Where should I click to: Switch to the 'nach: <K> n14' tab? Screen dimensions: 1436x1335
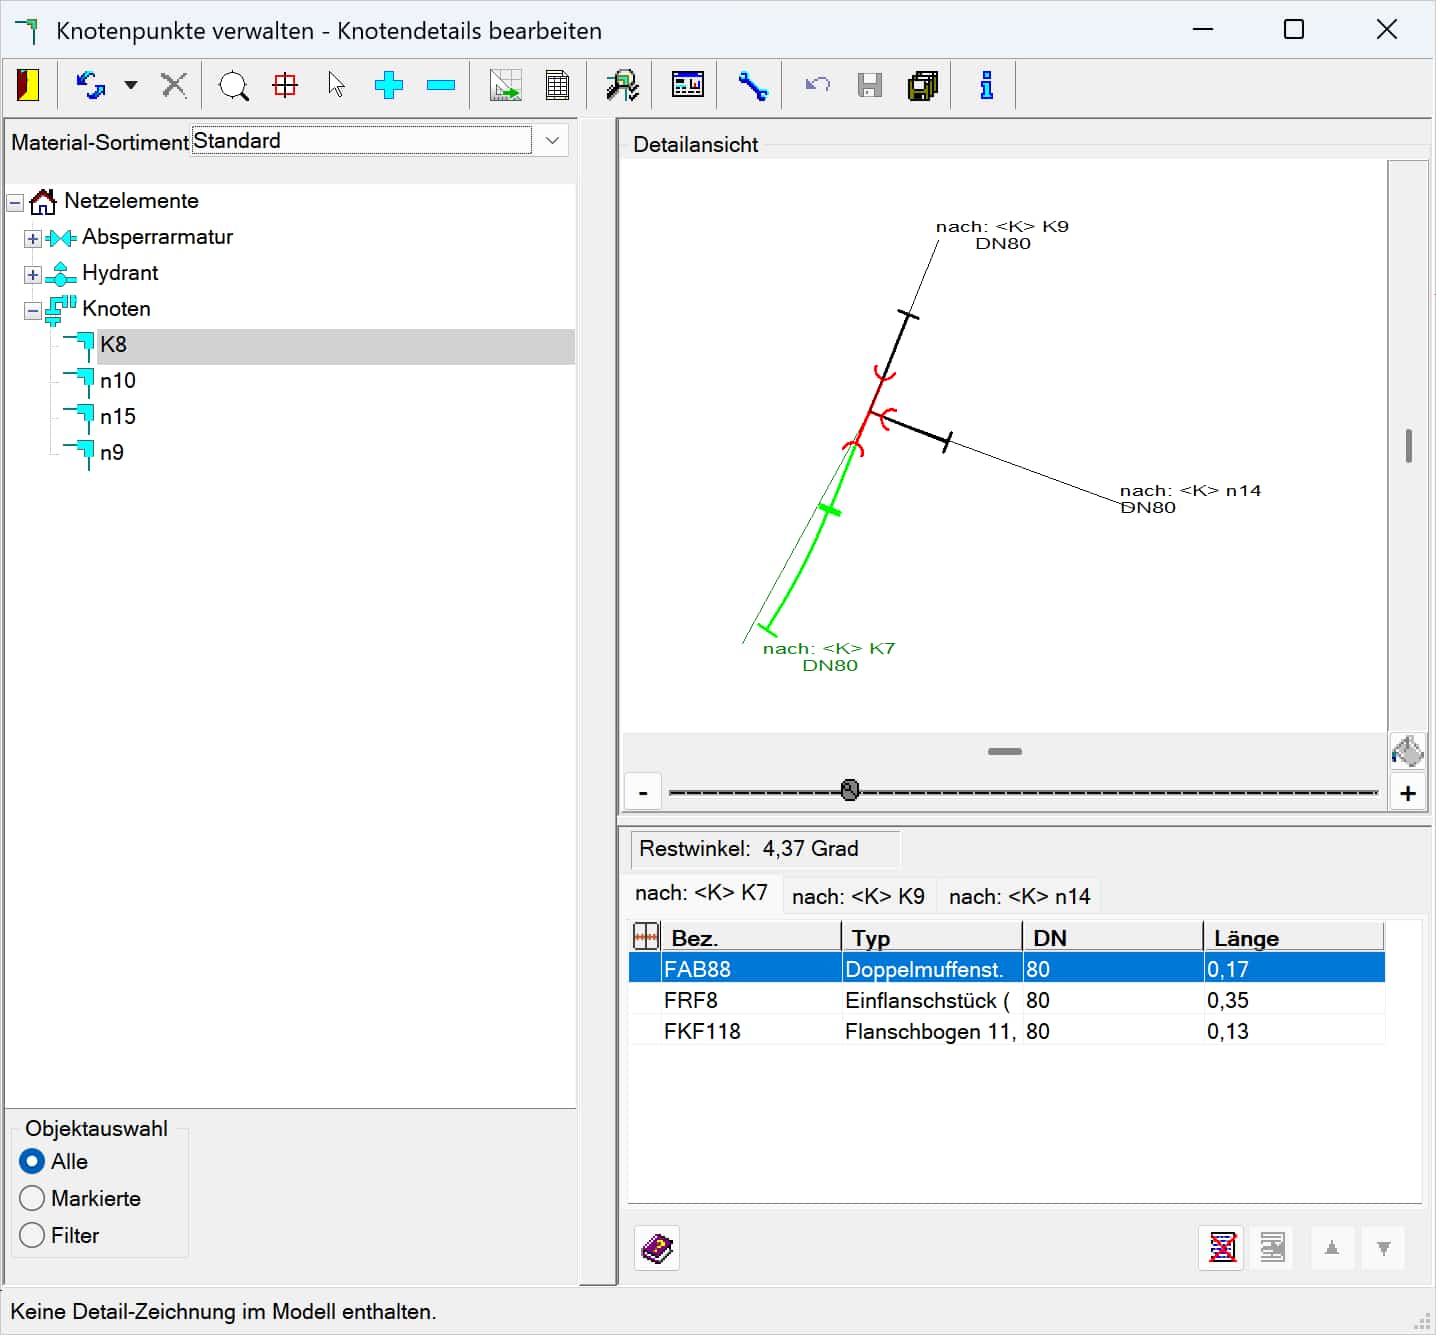tap(1019, 896)
